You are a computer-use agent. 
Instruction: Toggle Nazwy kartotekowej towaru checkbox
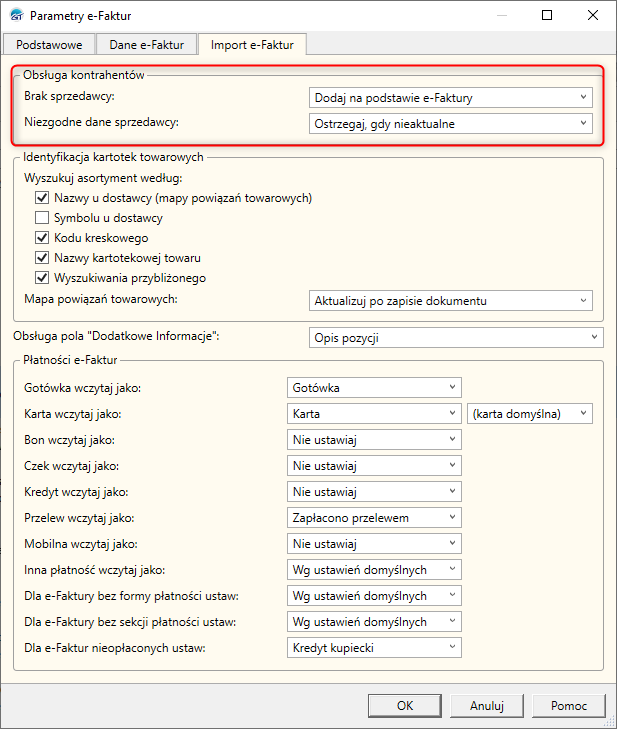pyautogui.click(x=43, y=258)
